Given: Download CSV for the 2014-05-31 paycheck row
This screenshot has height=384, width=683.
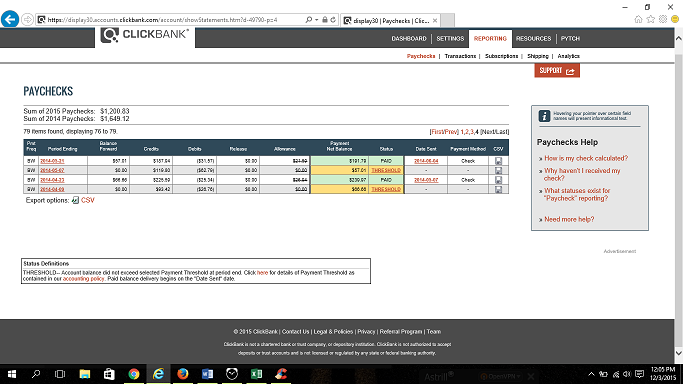Looking at the screenshot, I should tap(498, 161).
